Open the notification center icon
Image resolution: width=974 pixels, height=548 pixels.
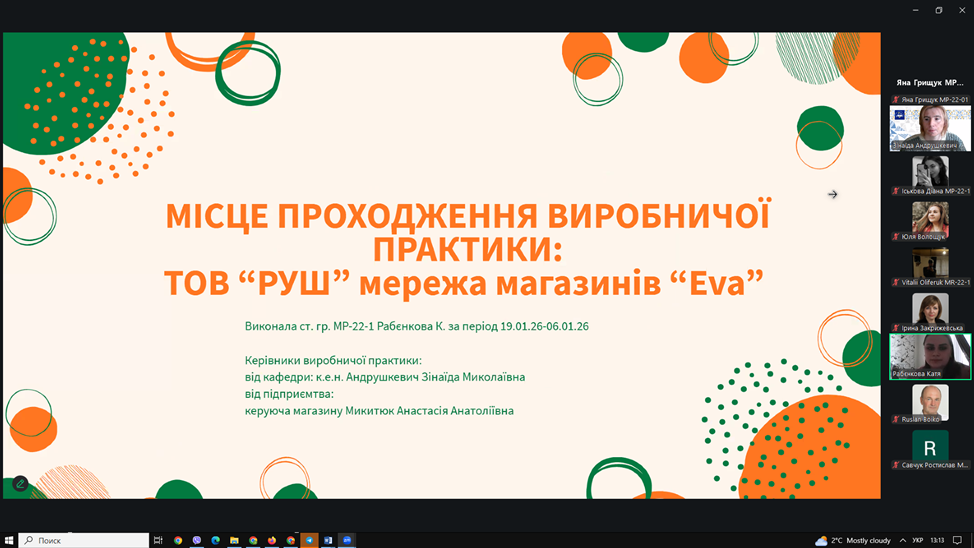957,540
